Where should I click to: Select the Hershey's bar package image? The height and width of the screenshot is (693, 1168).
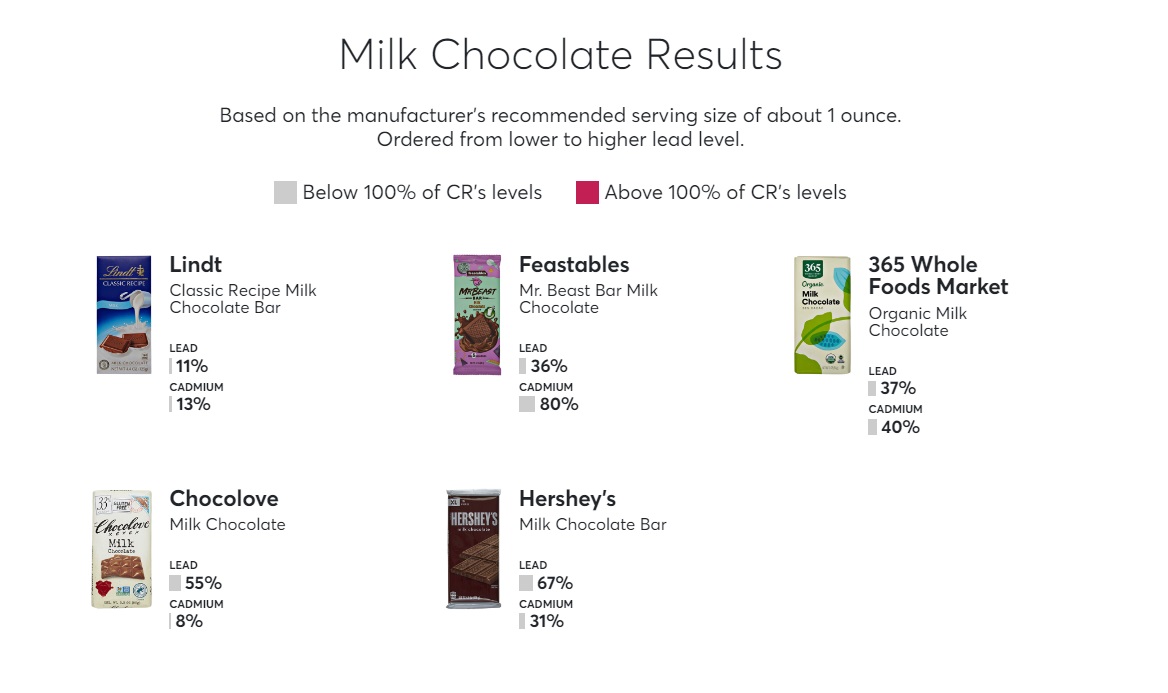point(473,549)
